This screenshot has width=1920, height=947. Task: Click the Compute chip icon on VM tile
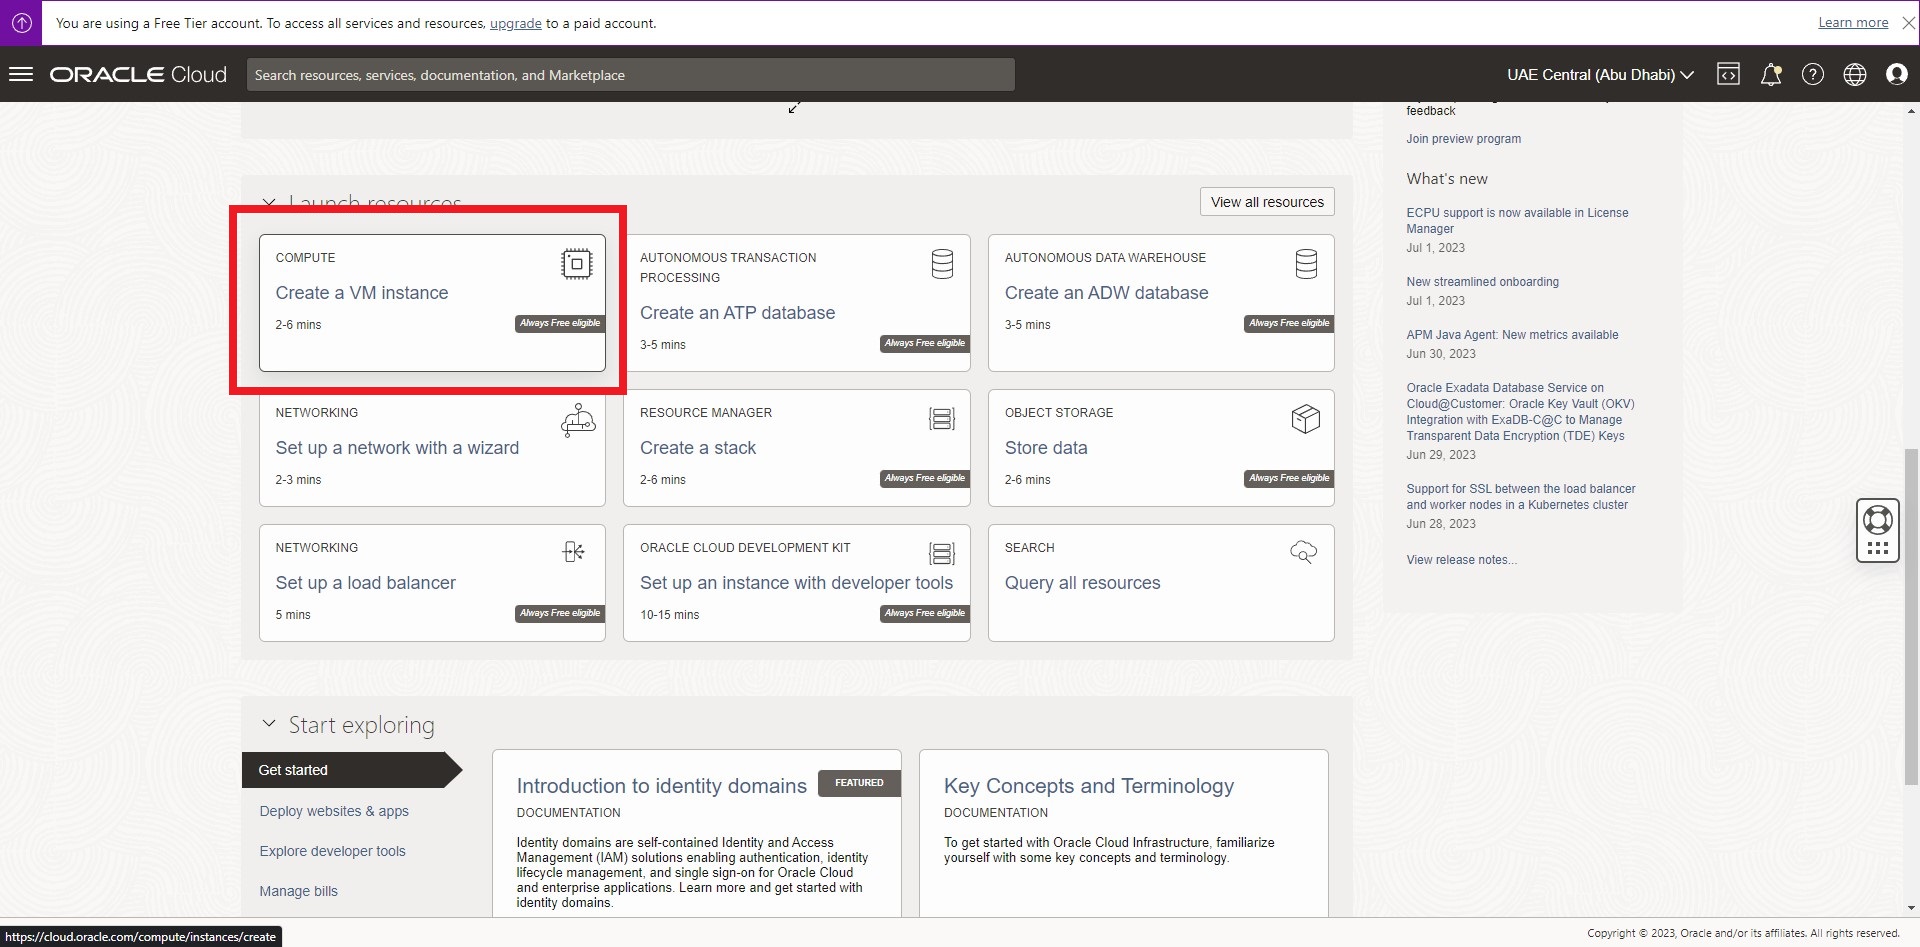(577, 263)
